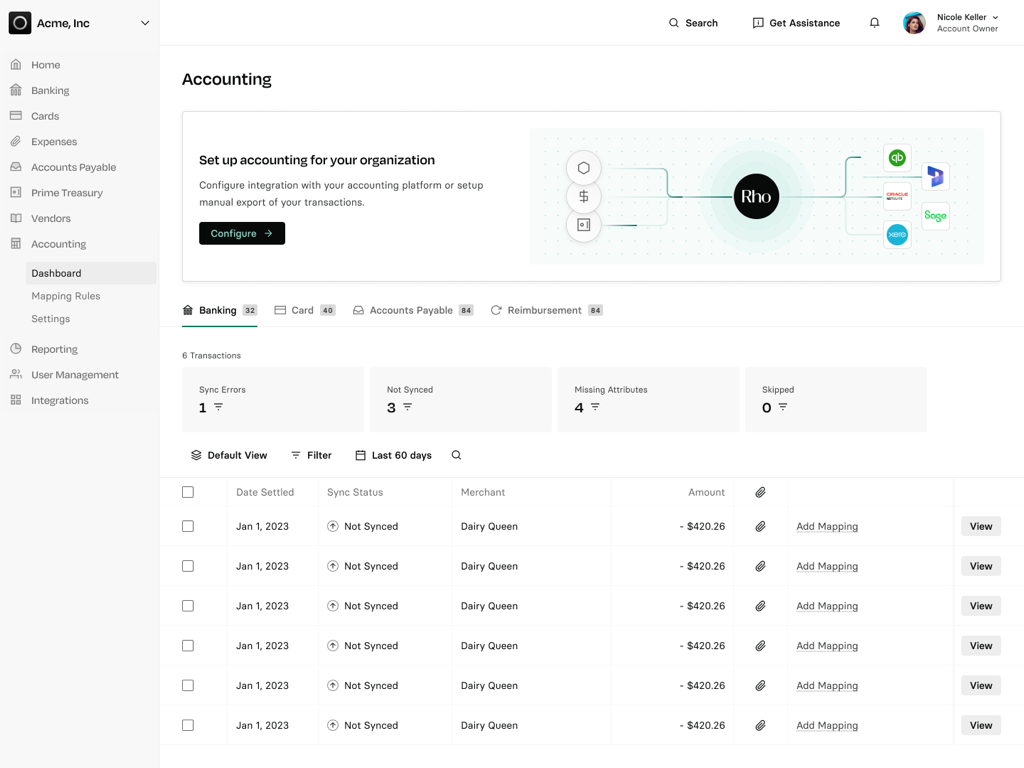Click the Microsoft Dynamics logo icon
1024x768 pixels.
click(936, 176)
